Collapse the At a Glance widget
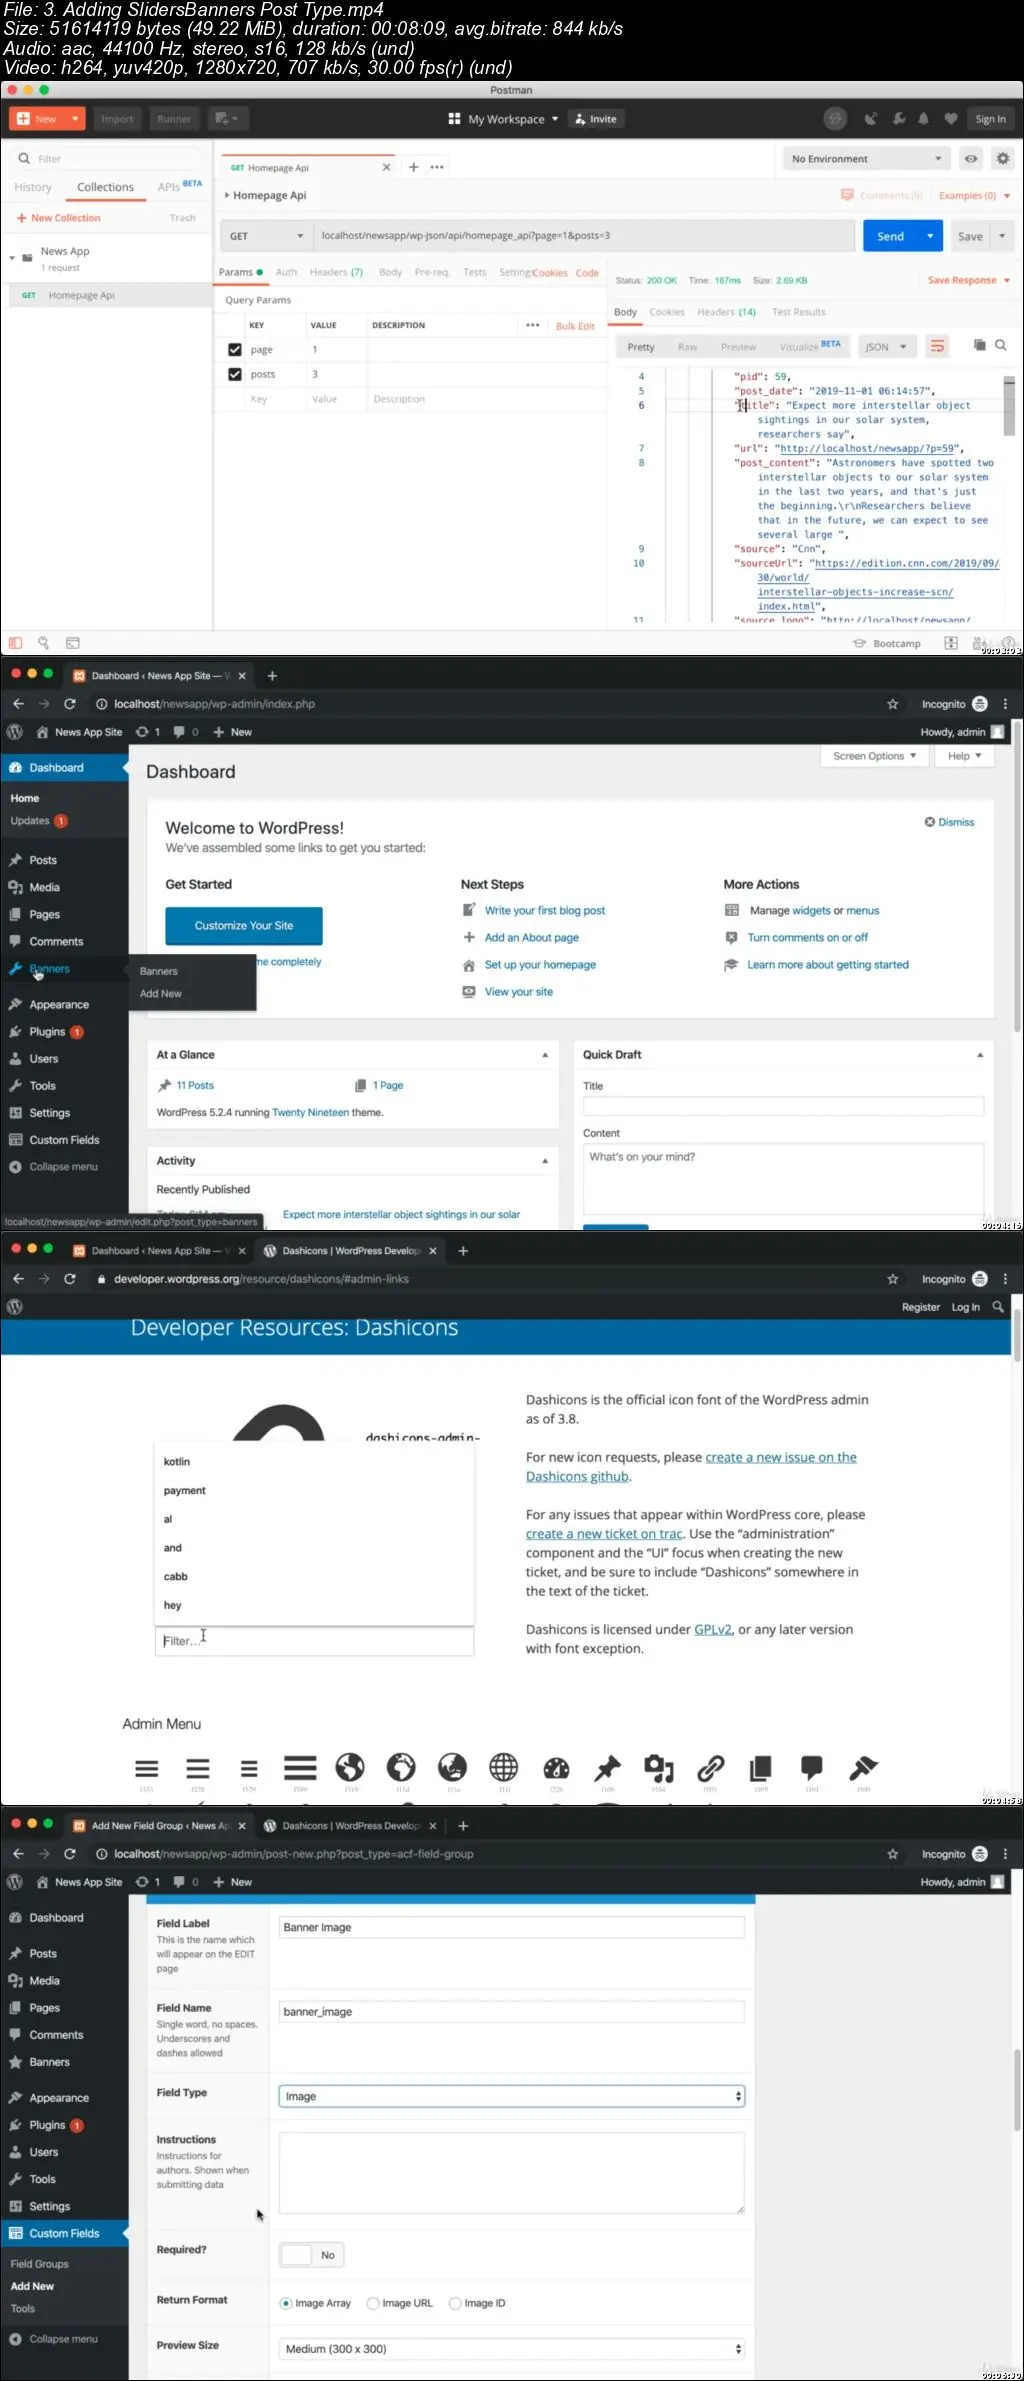This screenshot has width=1024, height=2381. click(x=545, y=1055)
